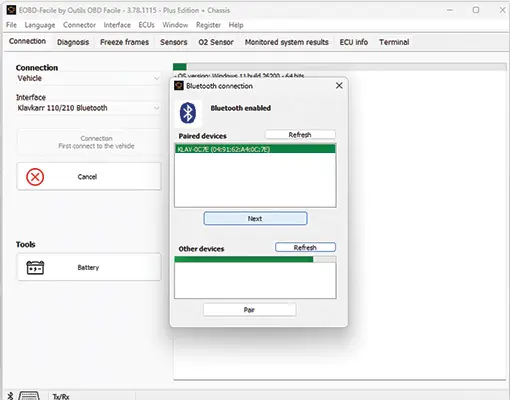The height and width of the screenshot is (400, 510).
Task: Switch to the Sensors tab
Action: tap(173, 42)
